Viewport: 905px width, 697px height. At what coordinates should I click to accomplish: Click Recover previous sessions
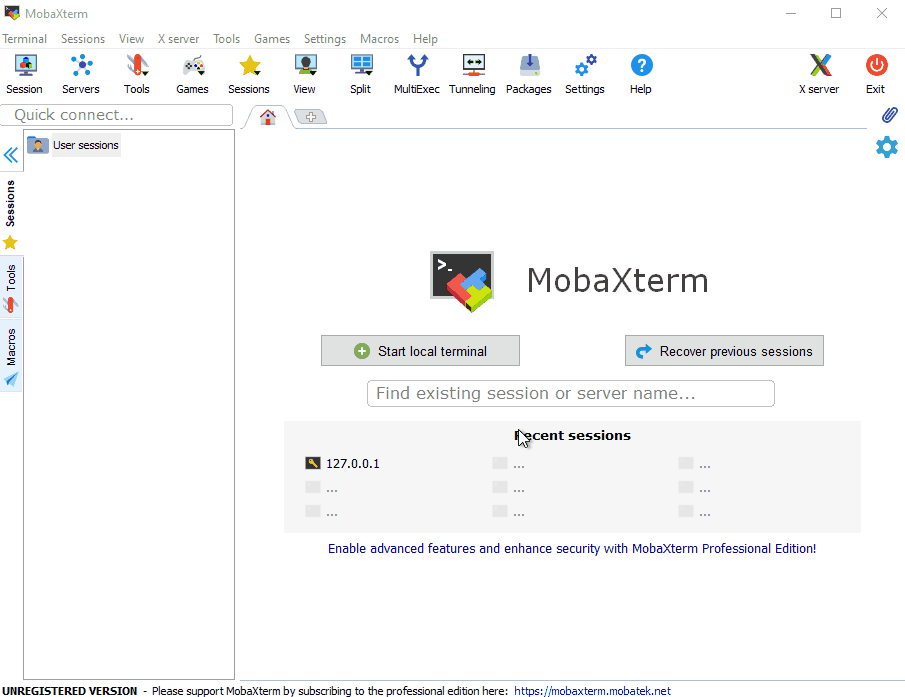tap(724, 350)
